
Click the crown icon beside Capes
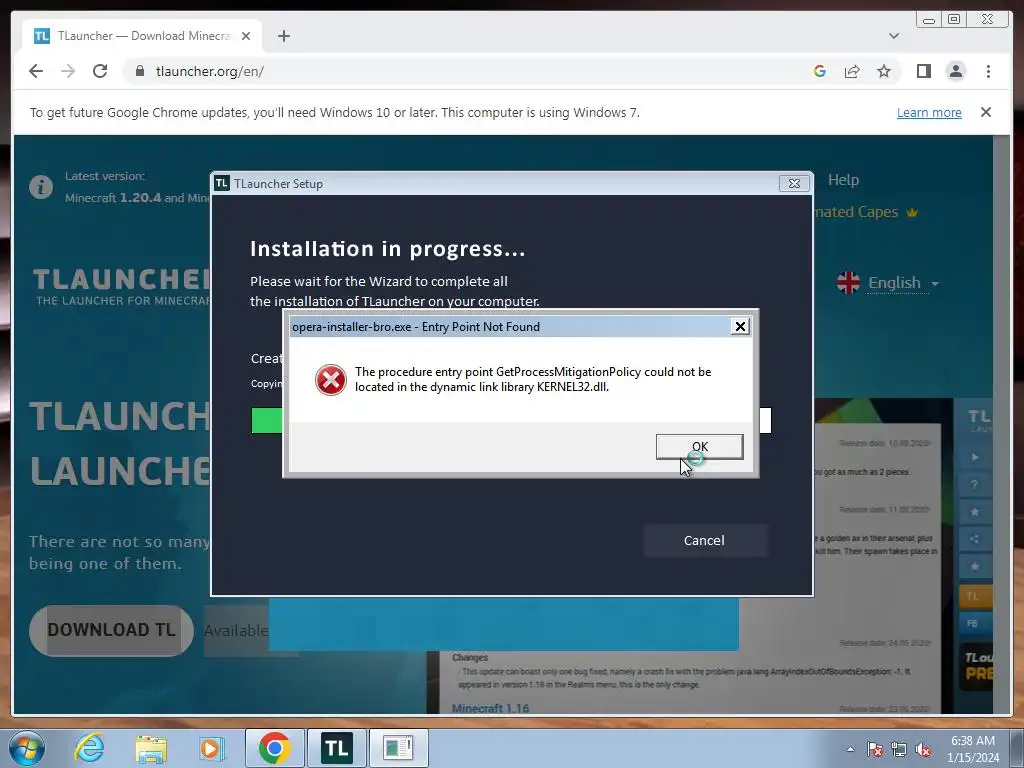pyautogui.click(x=912, y=212)
